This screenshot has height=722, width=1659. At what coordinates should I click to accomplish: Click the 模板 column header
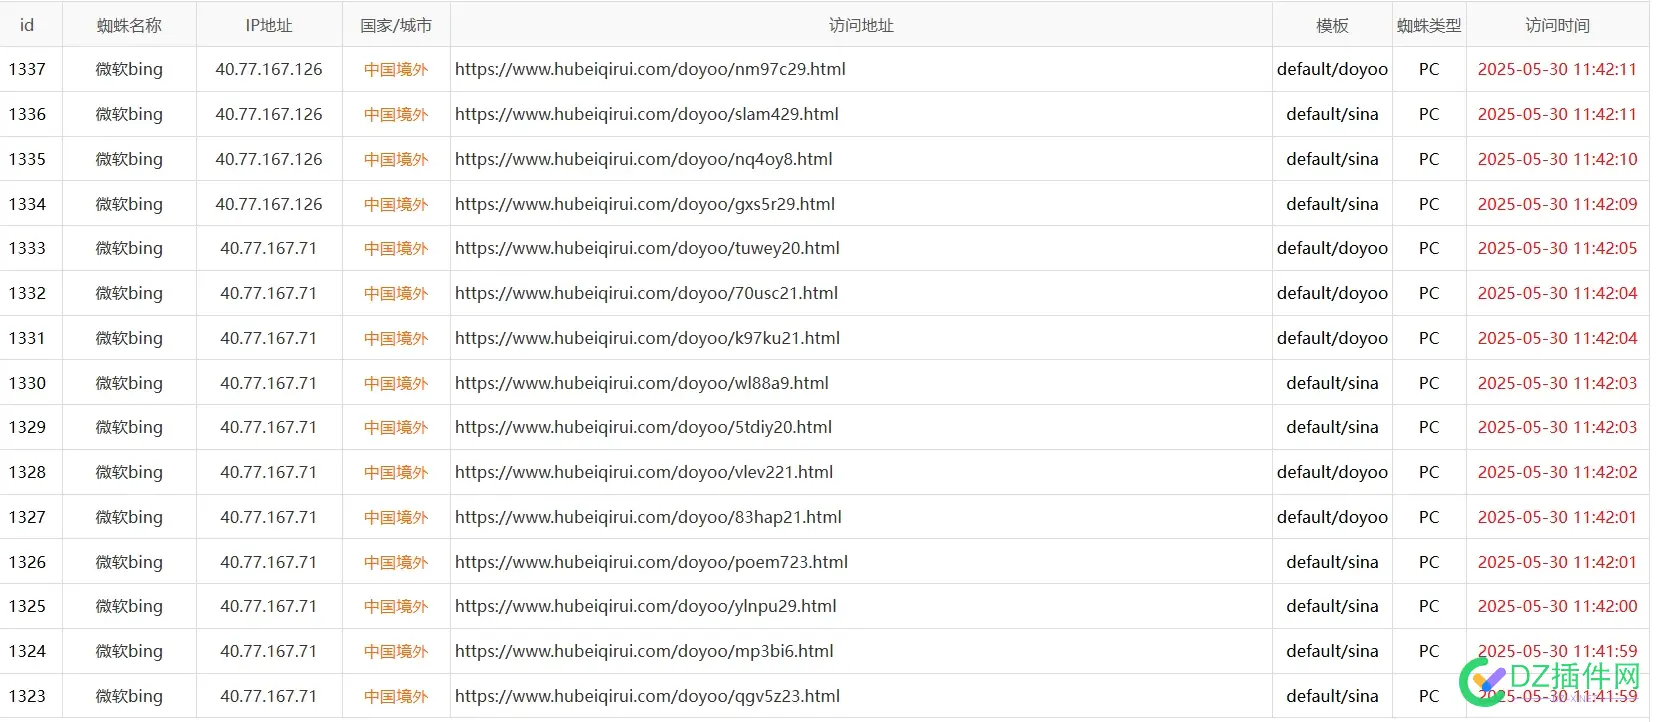pos(1332,25)
